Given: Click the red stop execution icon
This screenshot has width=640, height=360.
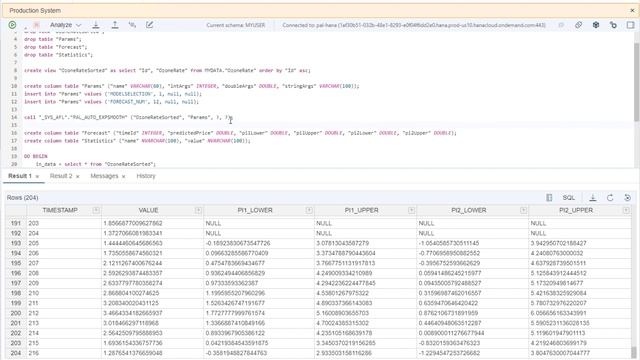Looking at the screenshot, I should [36, 25].
